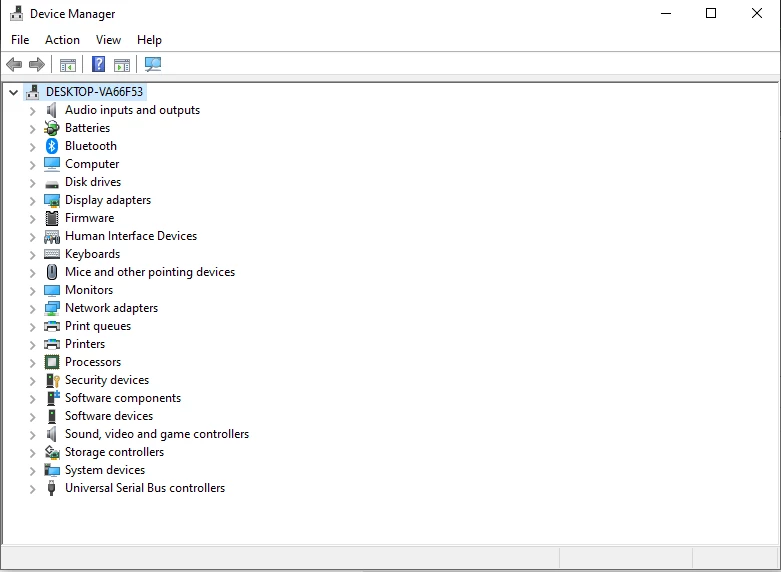Click the Network adapters icon

tap(52, 308)
